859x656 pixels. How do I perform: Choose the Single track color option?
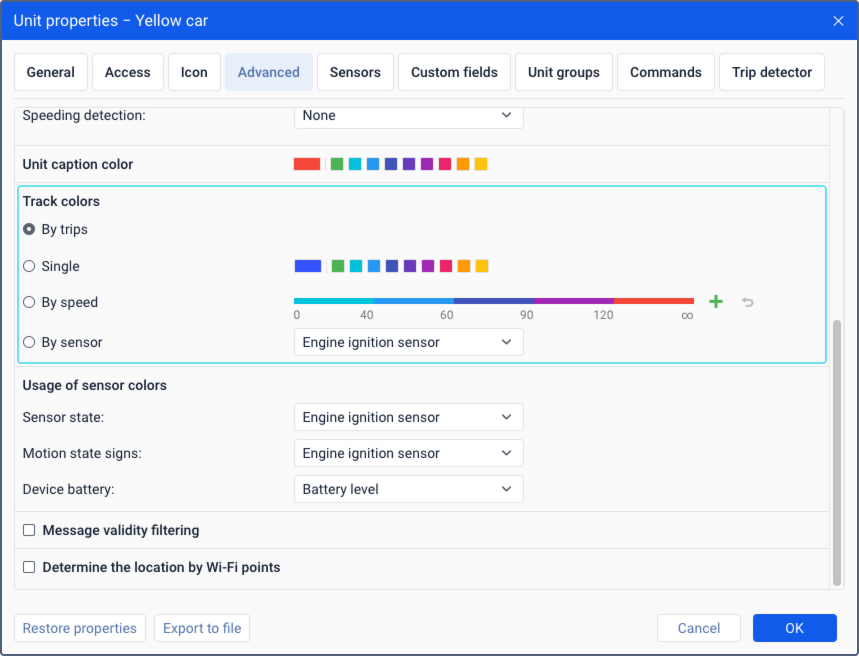click(x=29, y=266)
